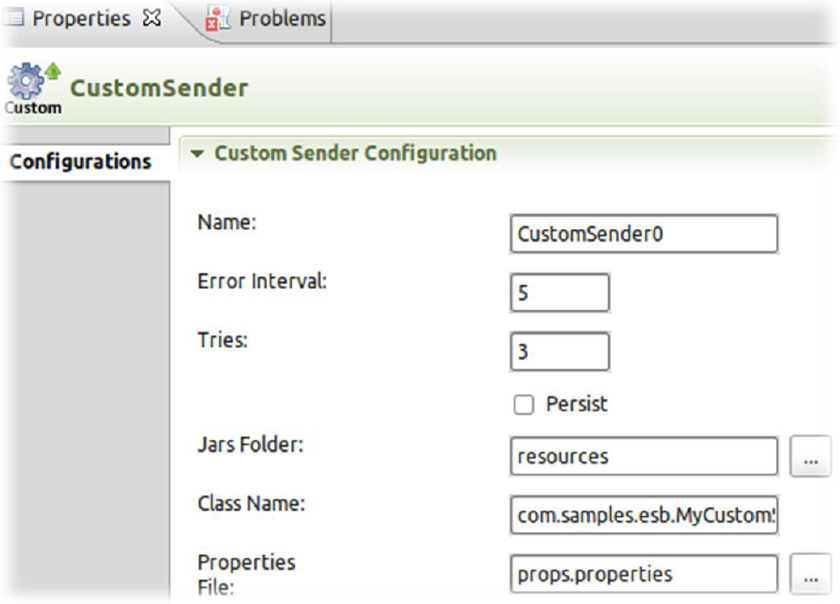Click the Problems tab error icon
840x604 pixels.
point(218,19)
